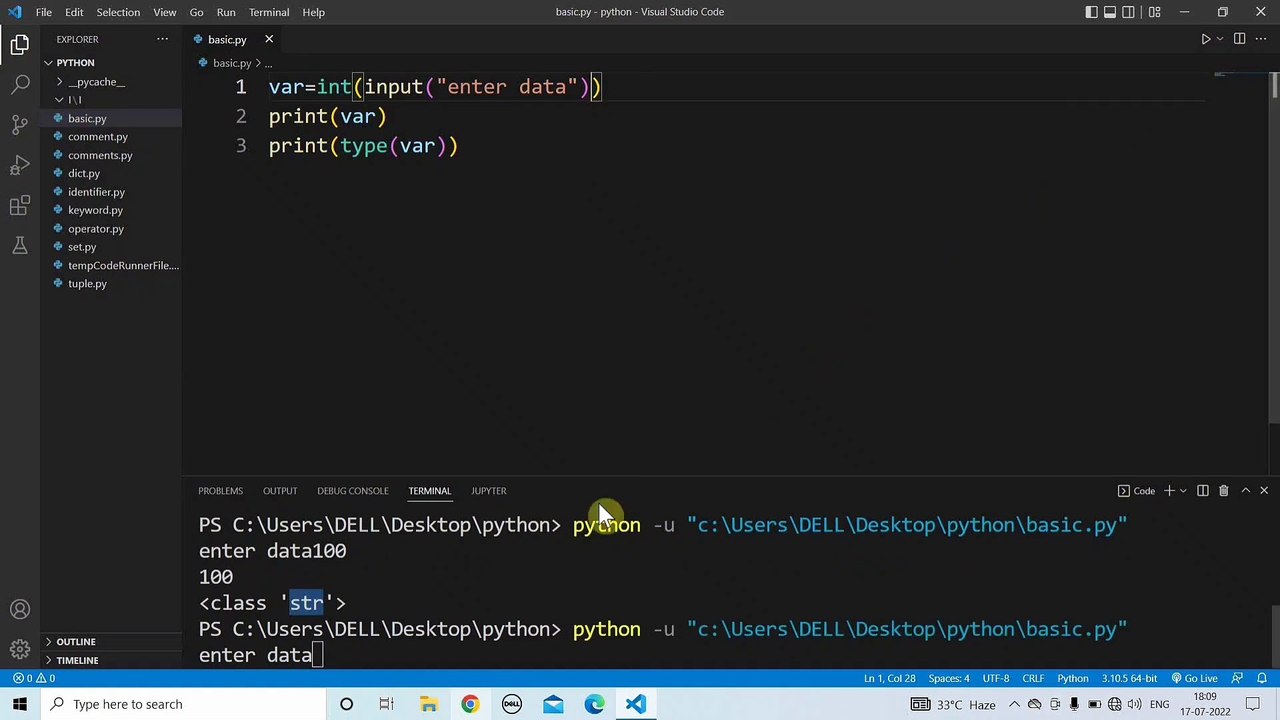Toggle the bottom panel layout button
Image resolution: width=1280 pixels, height=720 pixels.
tap(1110, 12)
